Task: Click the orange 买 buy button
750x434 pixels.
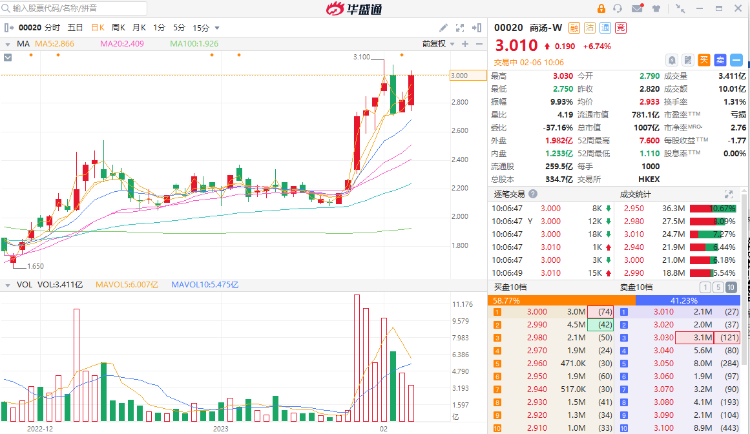Action: tap(704, 60)
